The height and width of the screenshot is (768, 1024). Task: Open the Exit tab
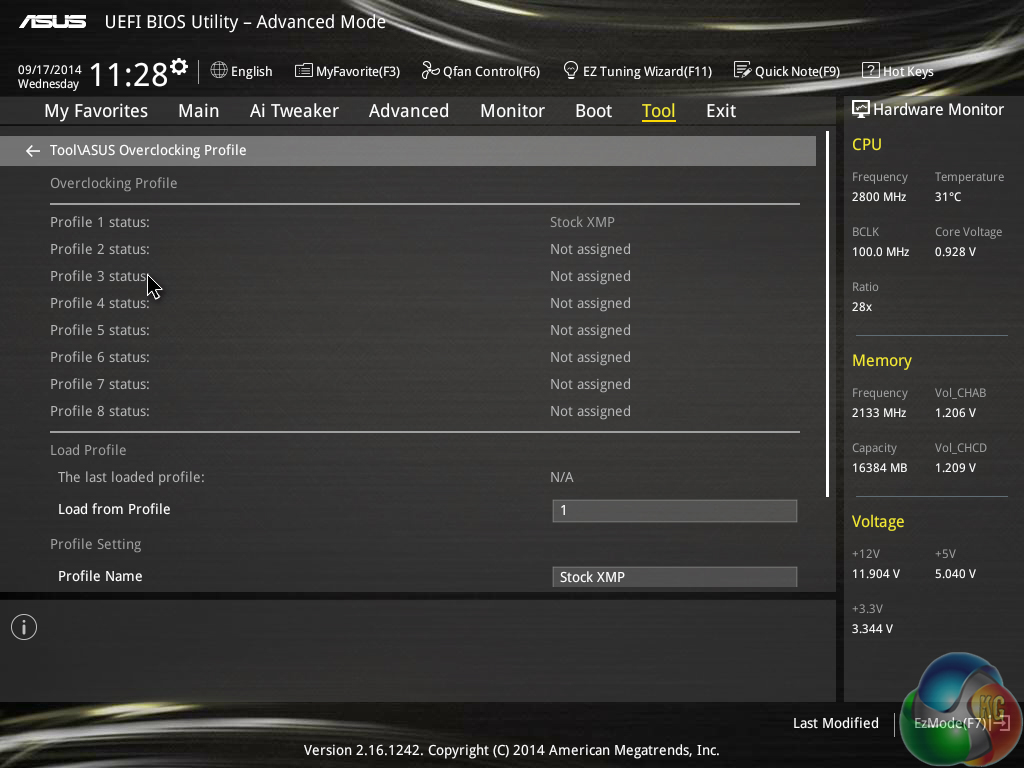click(x=721, y=111)
